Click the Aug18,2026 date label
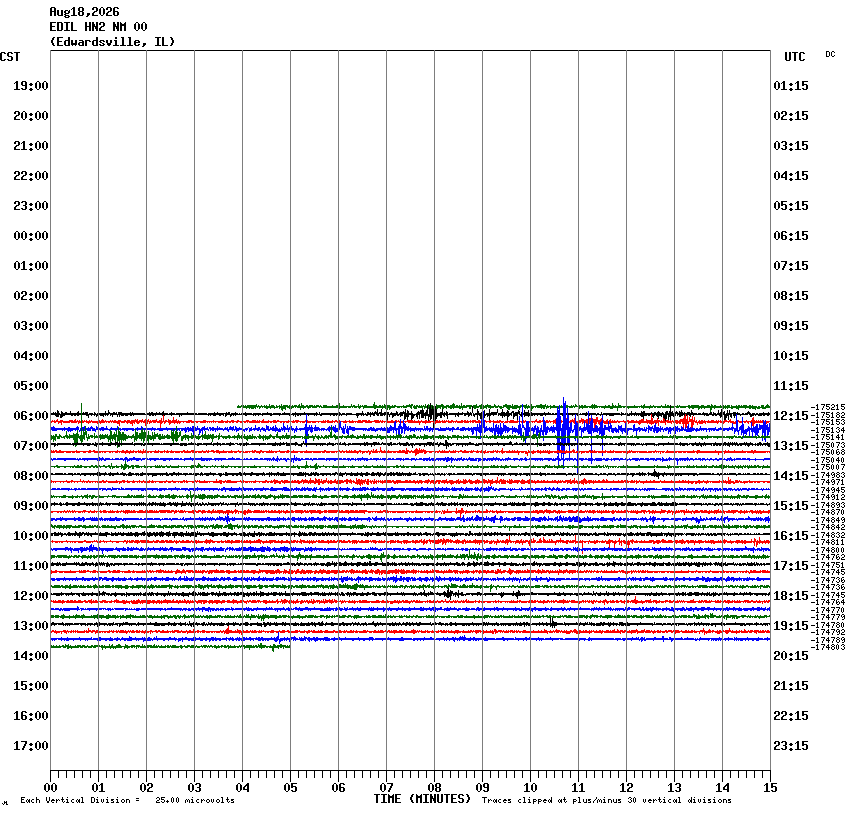The image size is (850, 814). (x=84, y=11)
